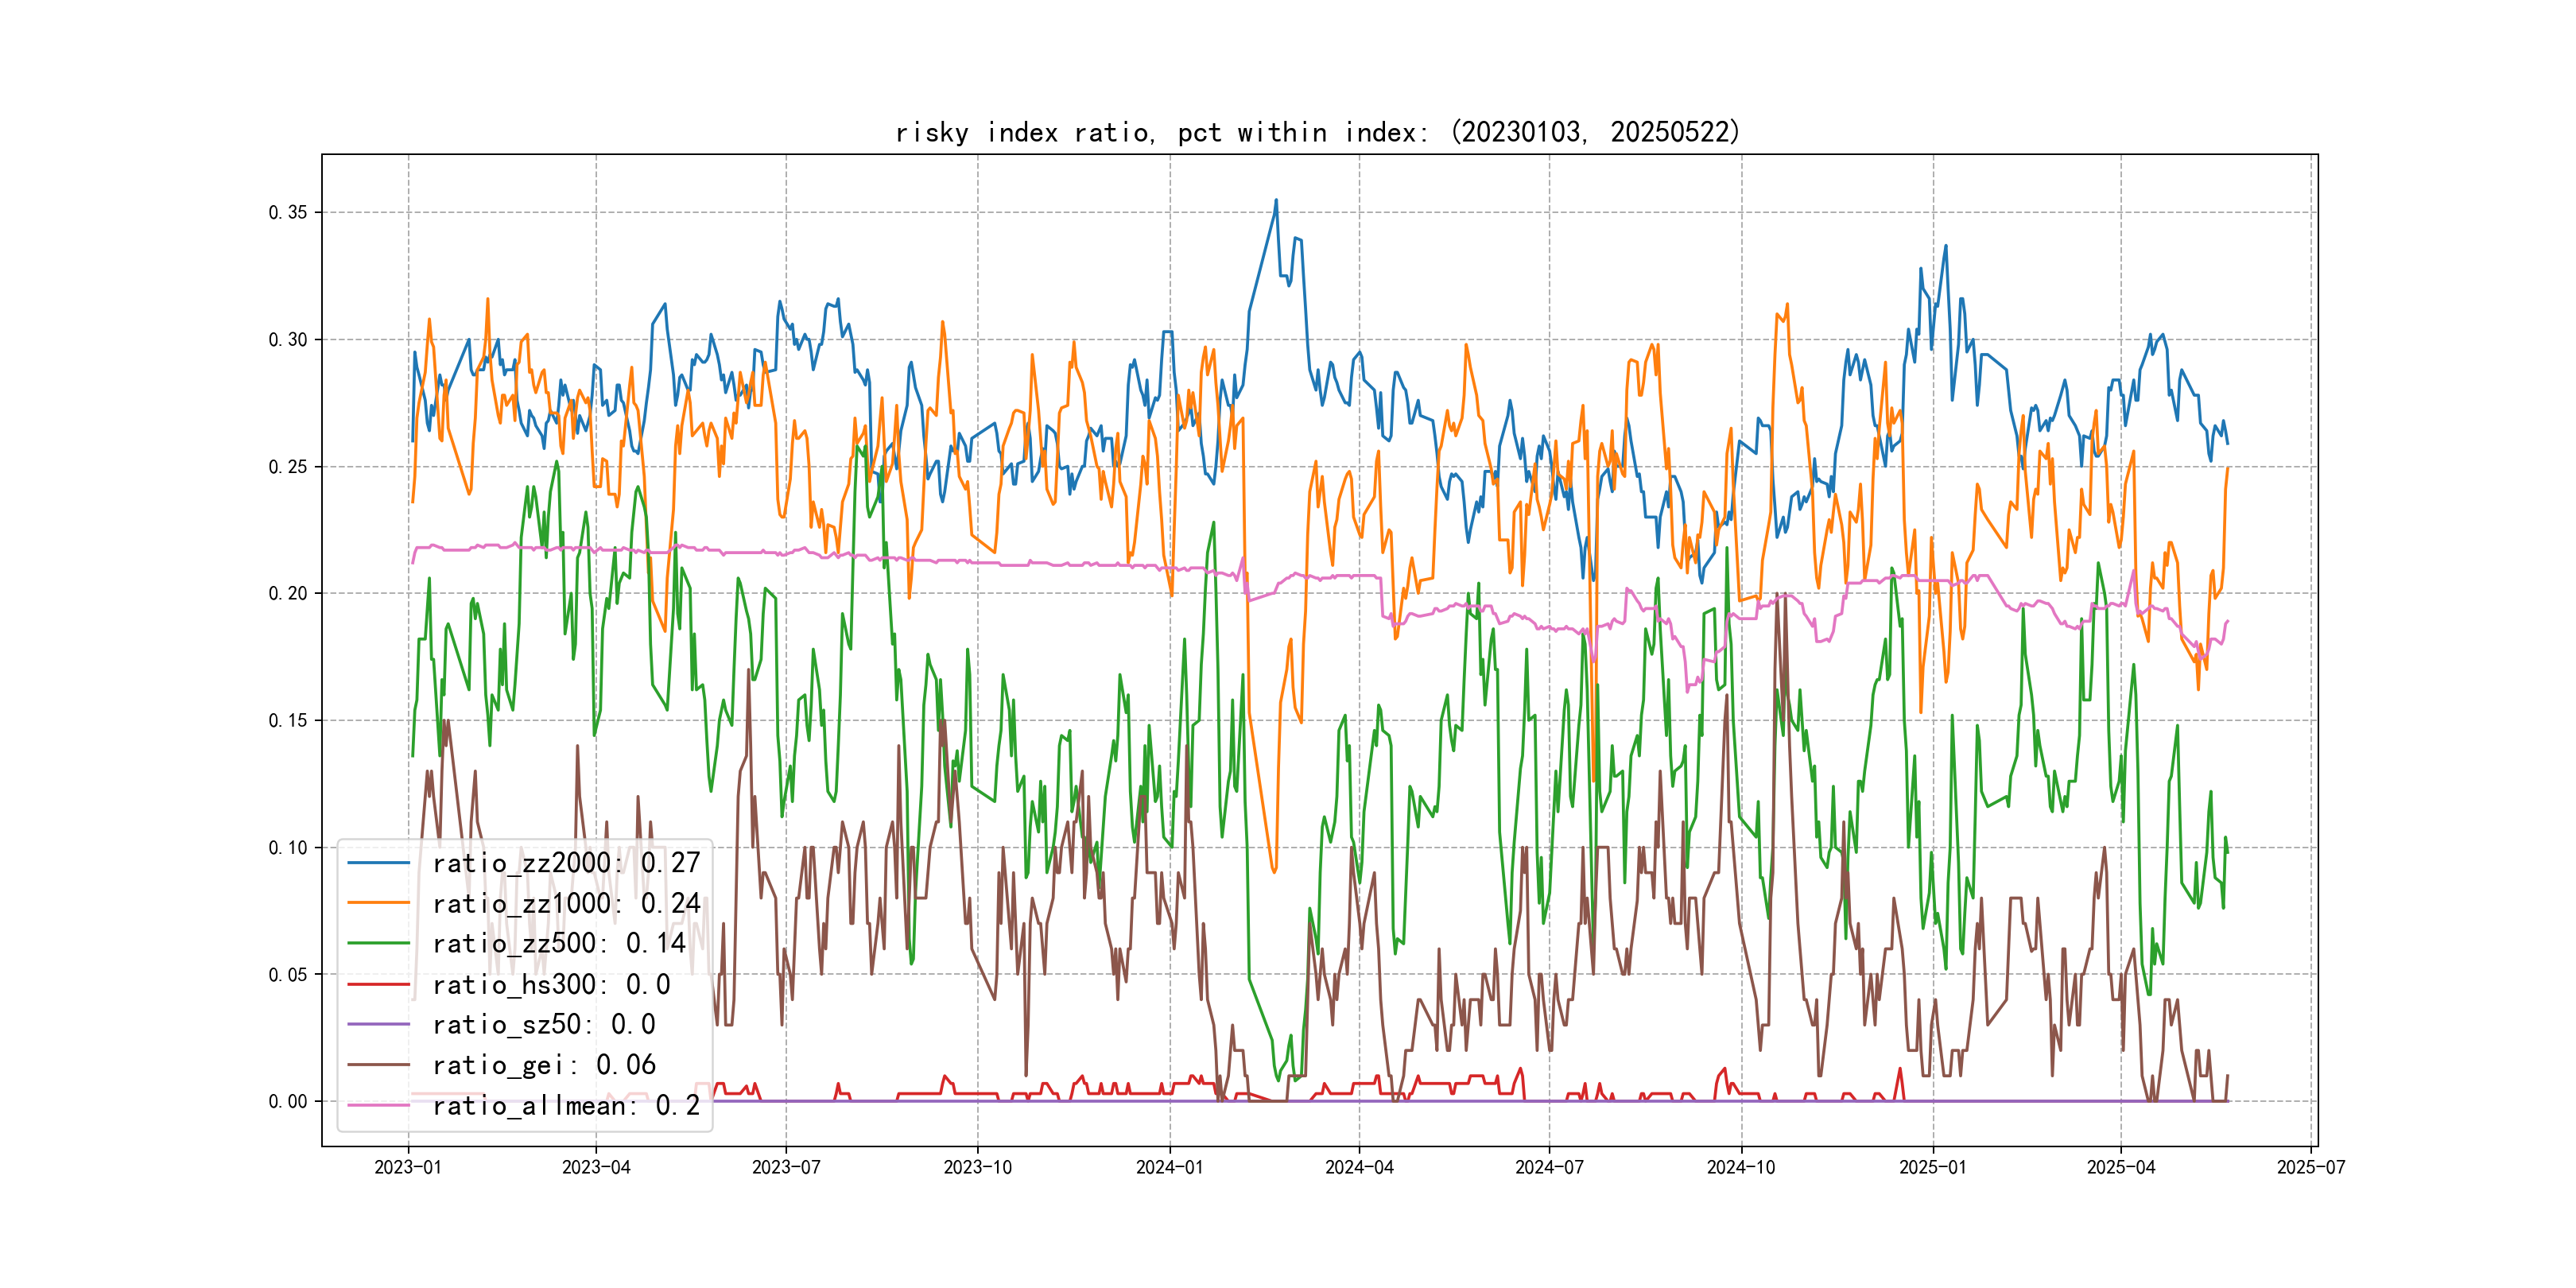
Task: Select the 'ratio_zz2000: 0.27' legend label
Action: (566, 863)
